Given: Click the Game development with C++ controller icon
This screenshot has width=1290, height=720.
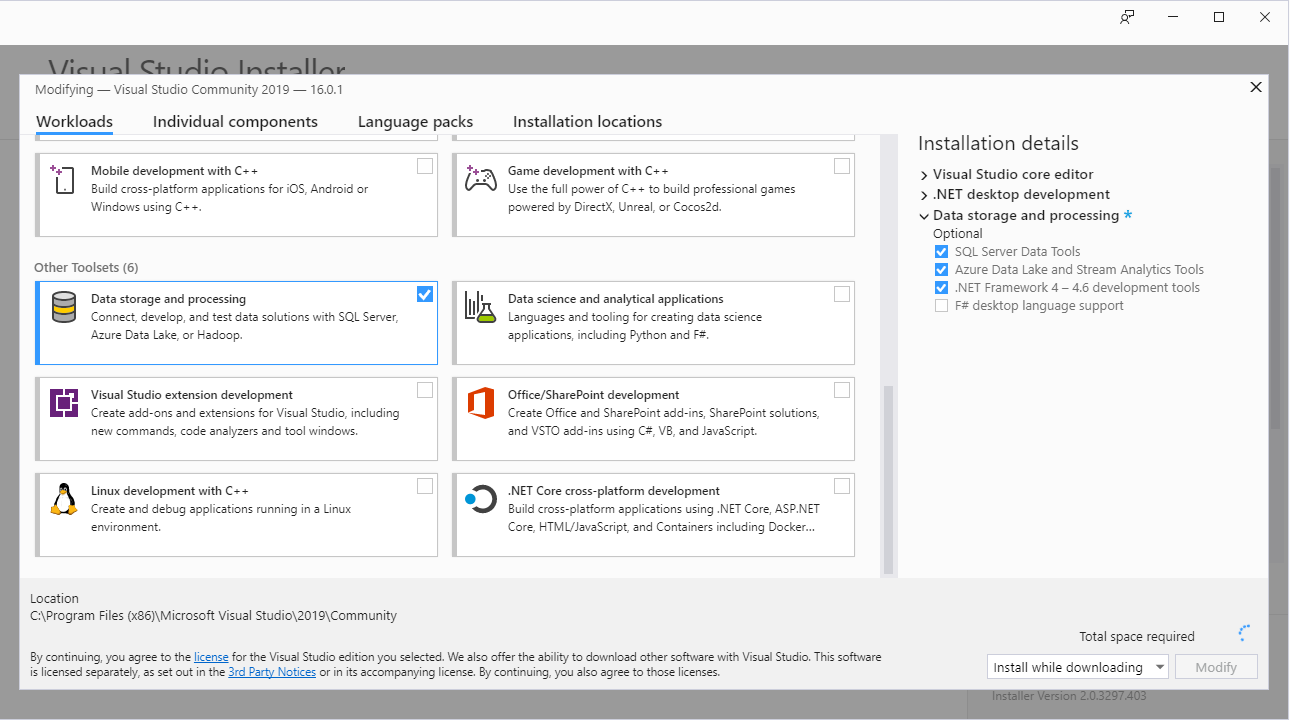Looking at the screenshot, I should click(x=481, y=178).
